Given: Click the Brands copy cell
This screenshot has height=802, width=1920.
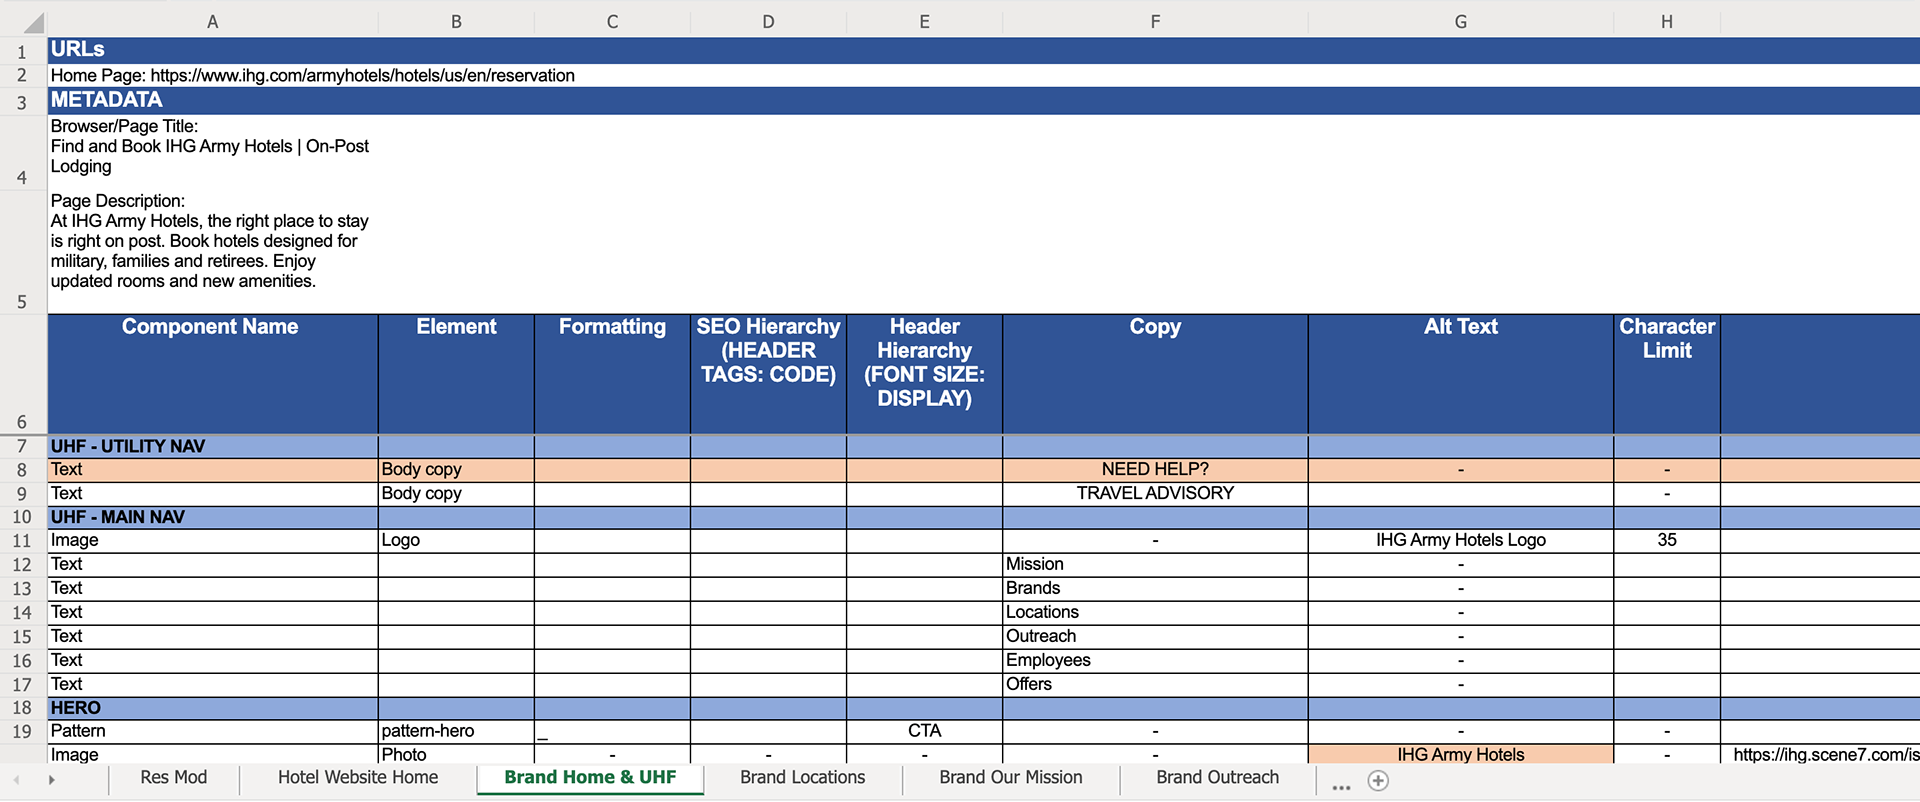Looking at the screenshot, I should point(1155,588).
